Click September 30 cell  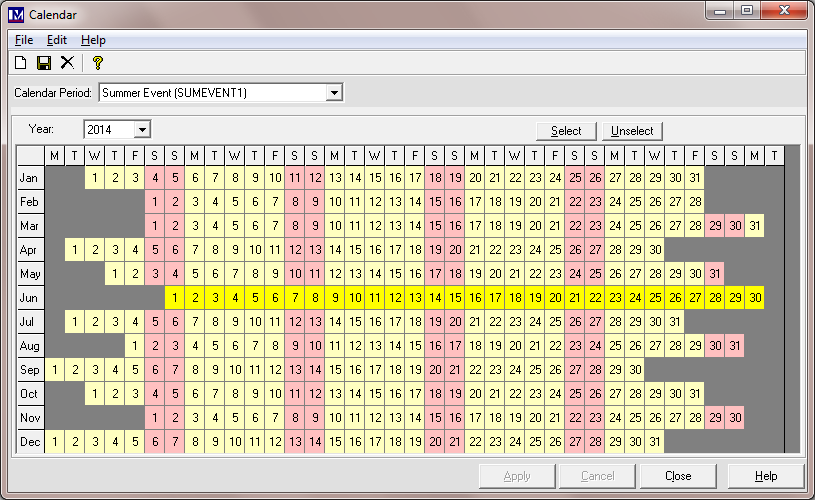pos(635,370)
